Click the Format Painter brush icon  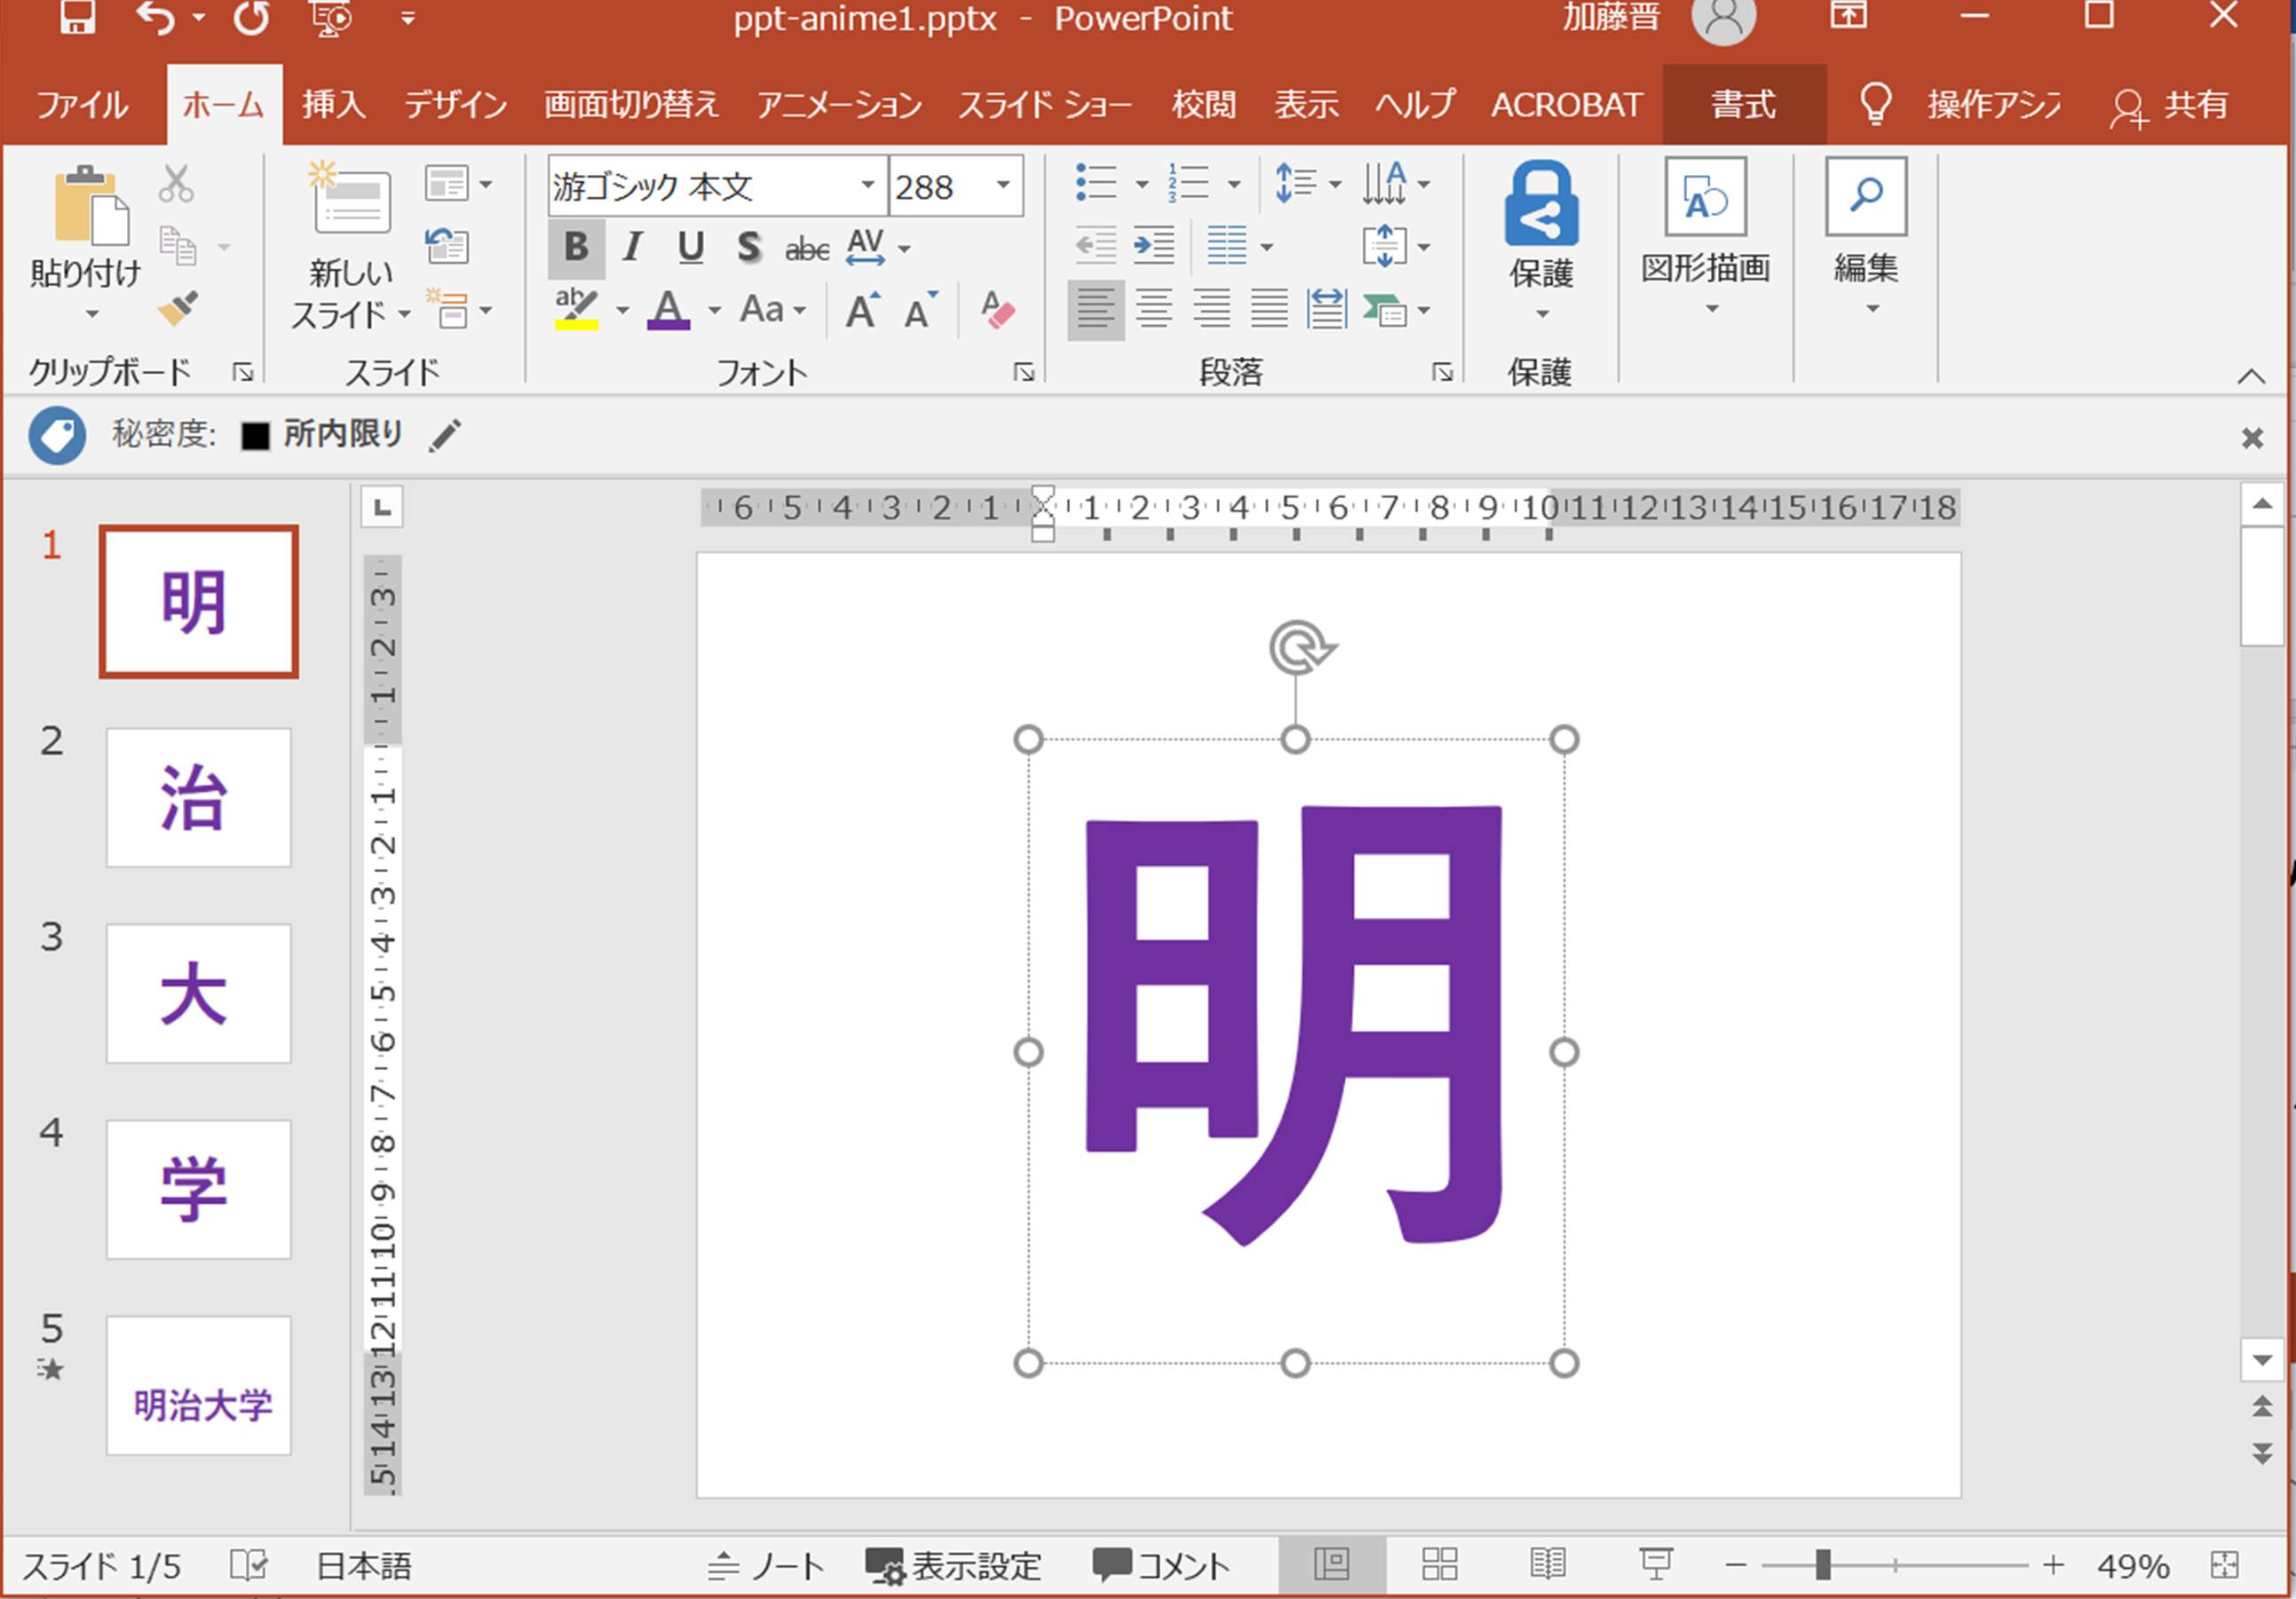coord(178,310)
